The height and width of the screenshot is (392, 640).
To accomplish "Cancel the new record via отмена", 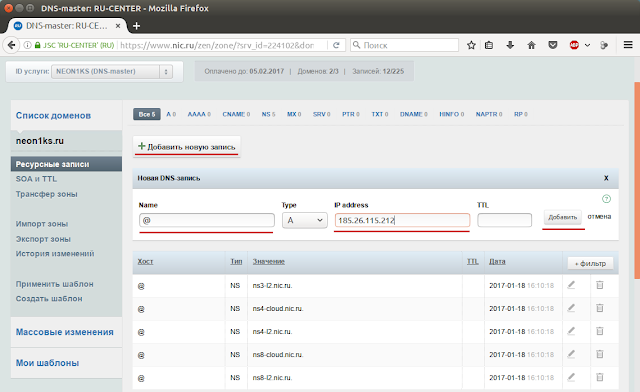I will (599, 217).
